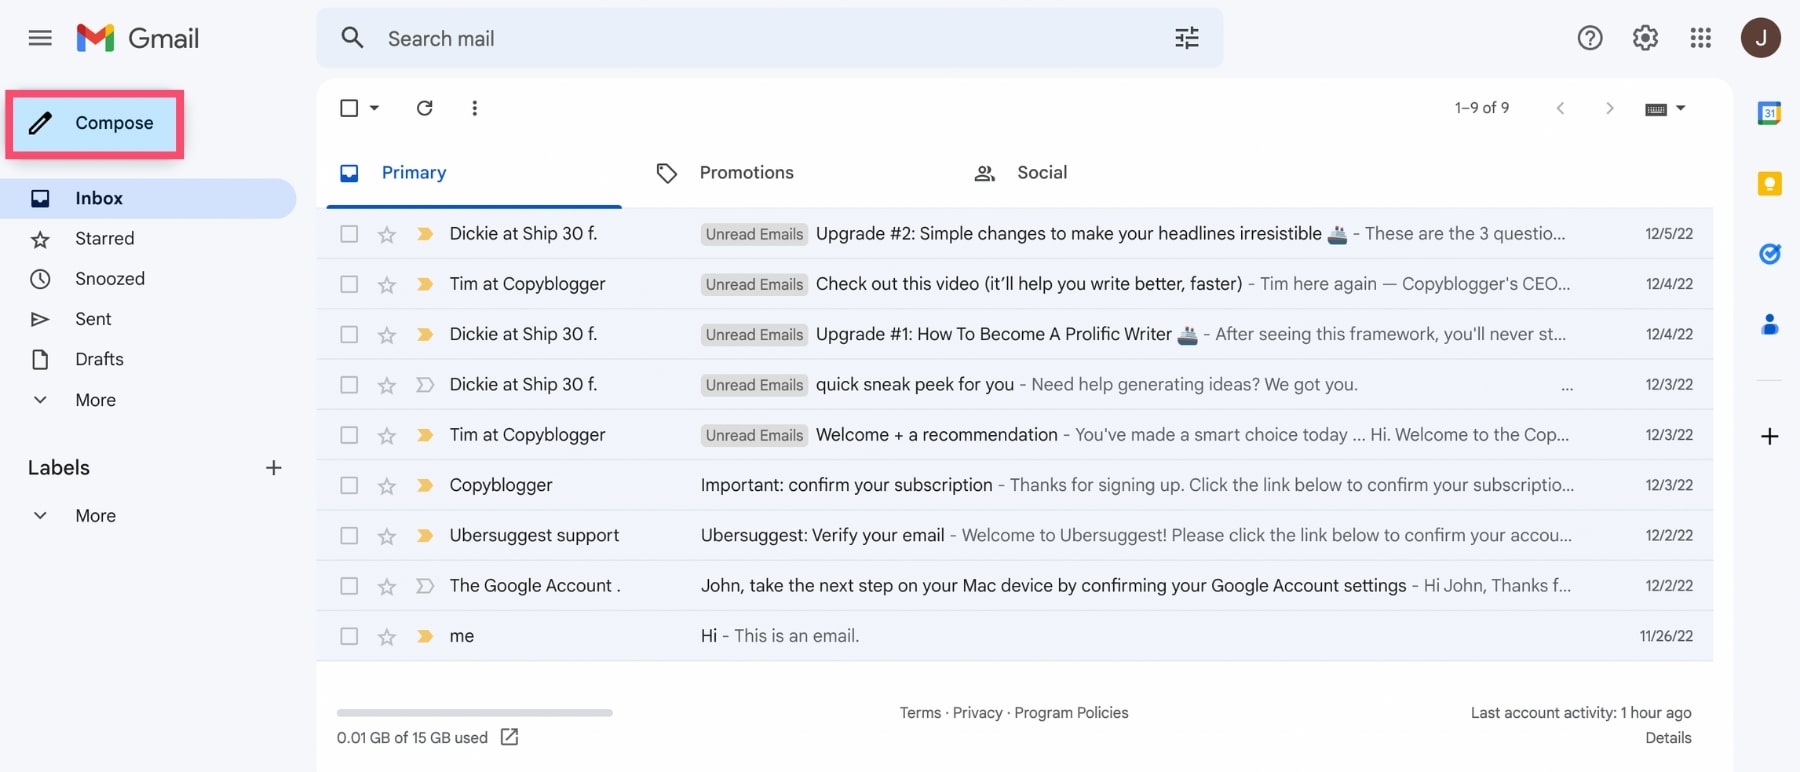Star the email from me

386,637
